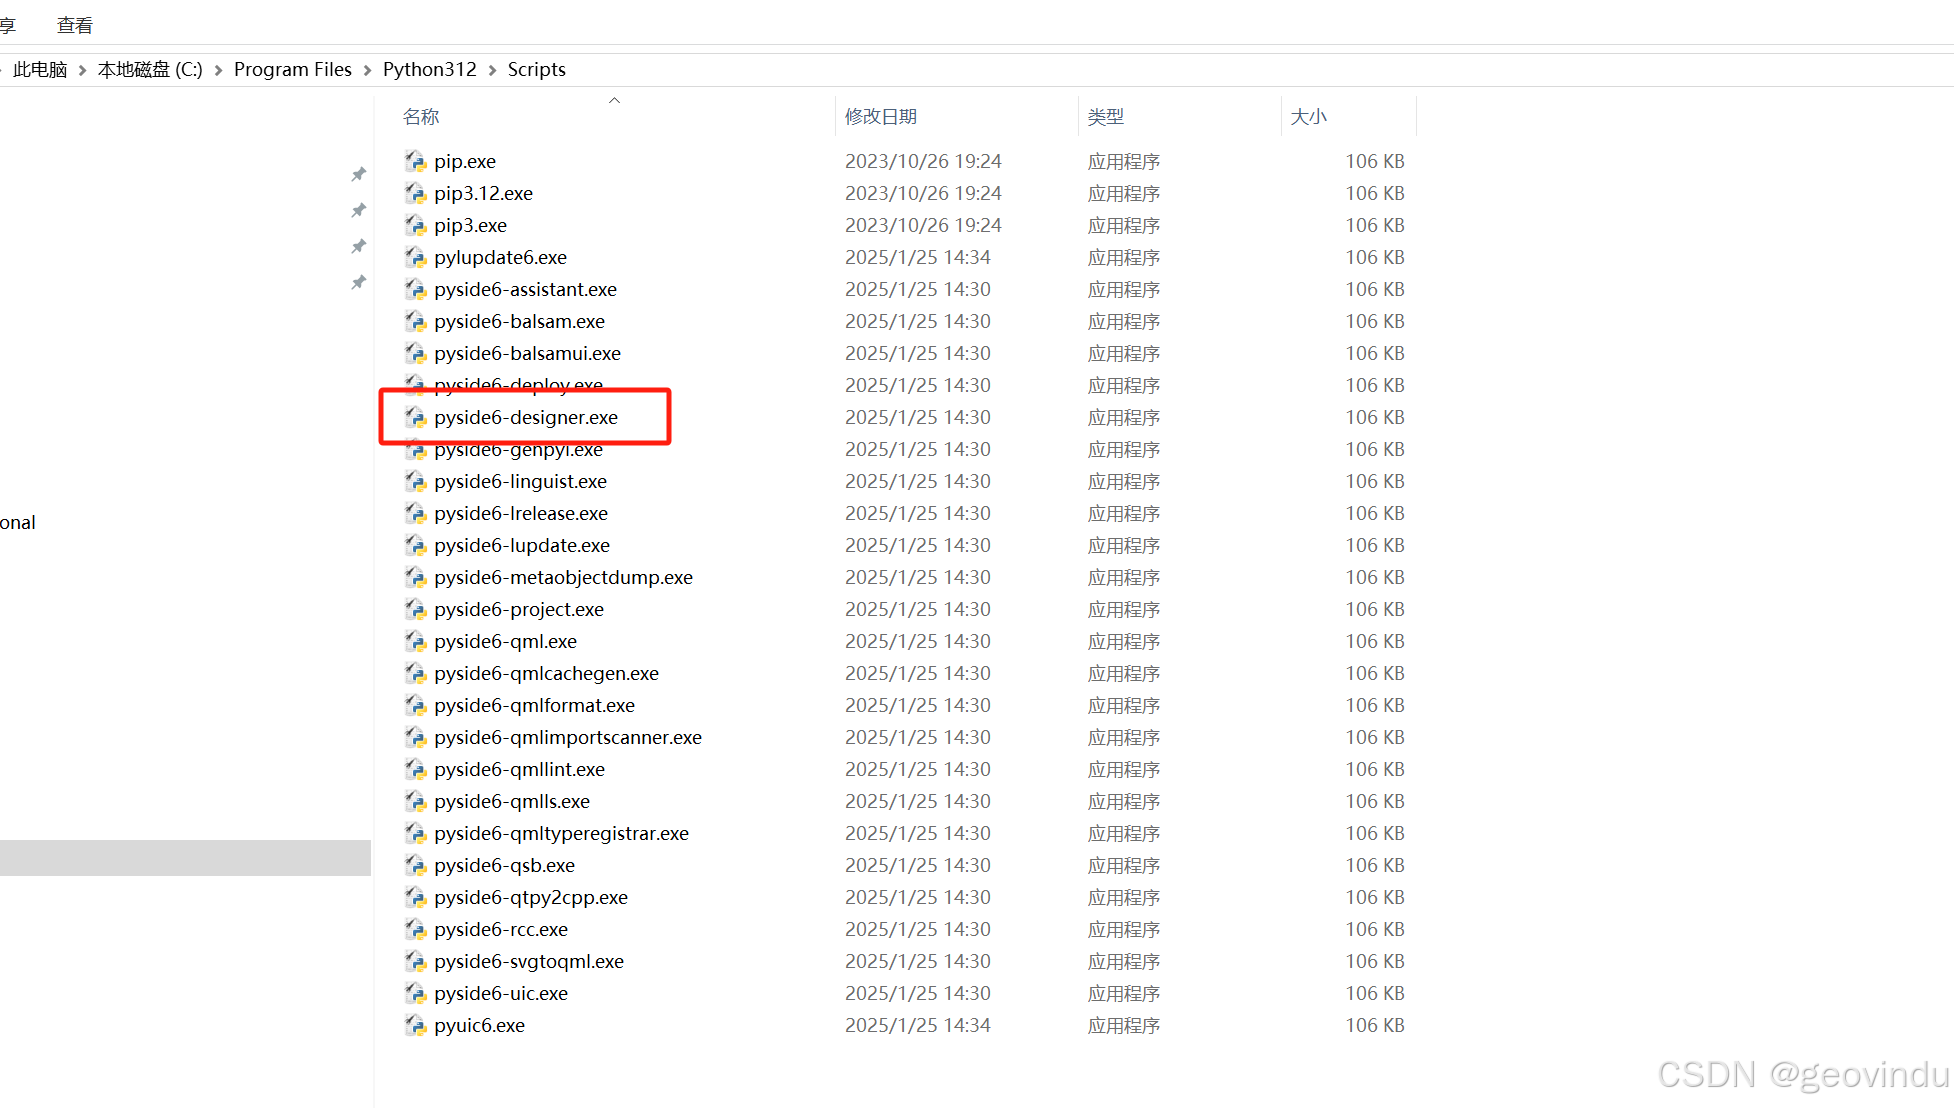The width and height of the screenshot is (1954, 1108).
Task: Select the pyside6-linguist.exe file name
Action: pyautogui.click(x=521, y=481)
